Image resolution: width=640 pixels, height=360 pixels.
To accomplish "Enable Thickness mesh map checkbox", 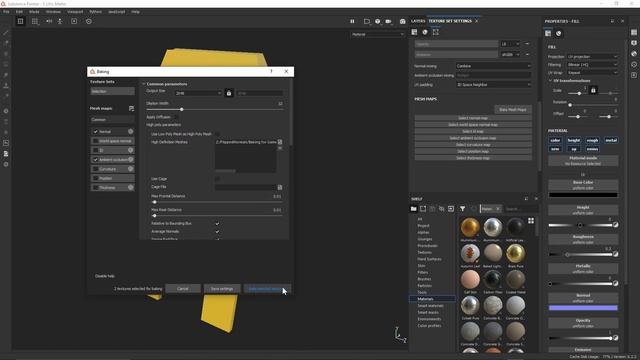I will click(x=96, y=188).
